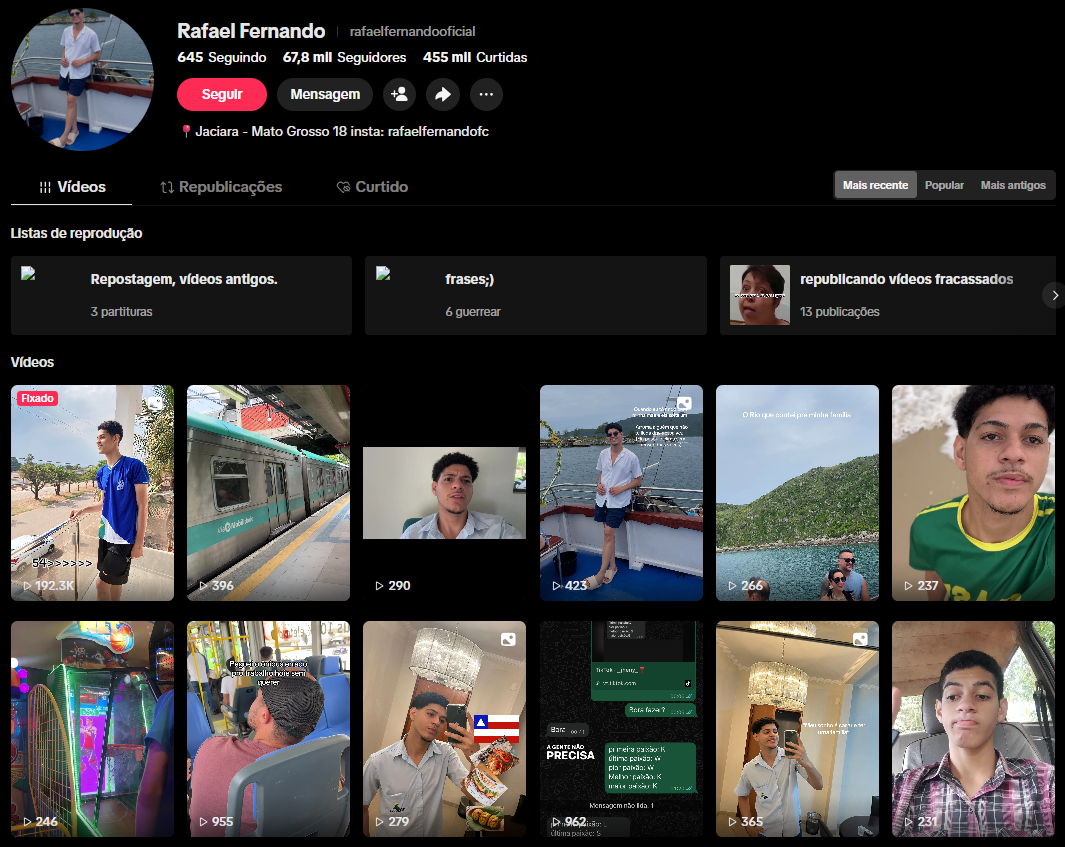The image size is (1065, 847).
Task: Click the photo carousel icon on boat video
Action: pos(684,404)
